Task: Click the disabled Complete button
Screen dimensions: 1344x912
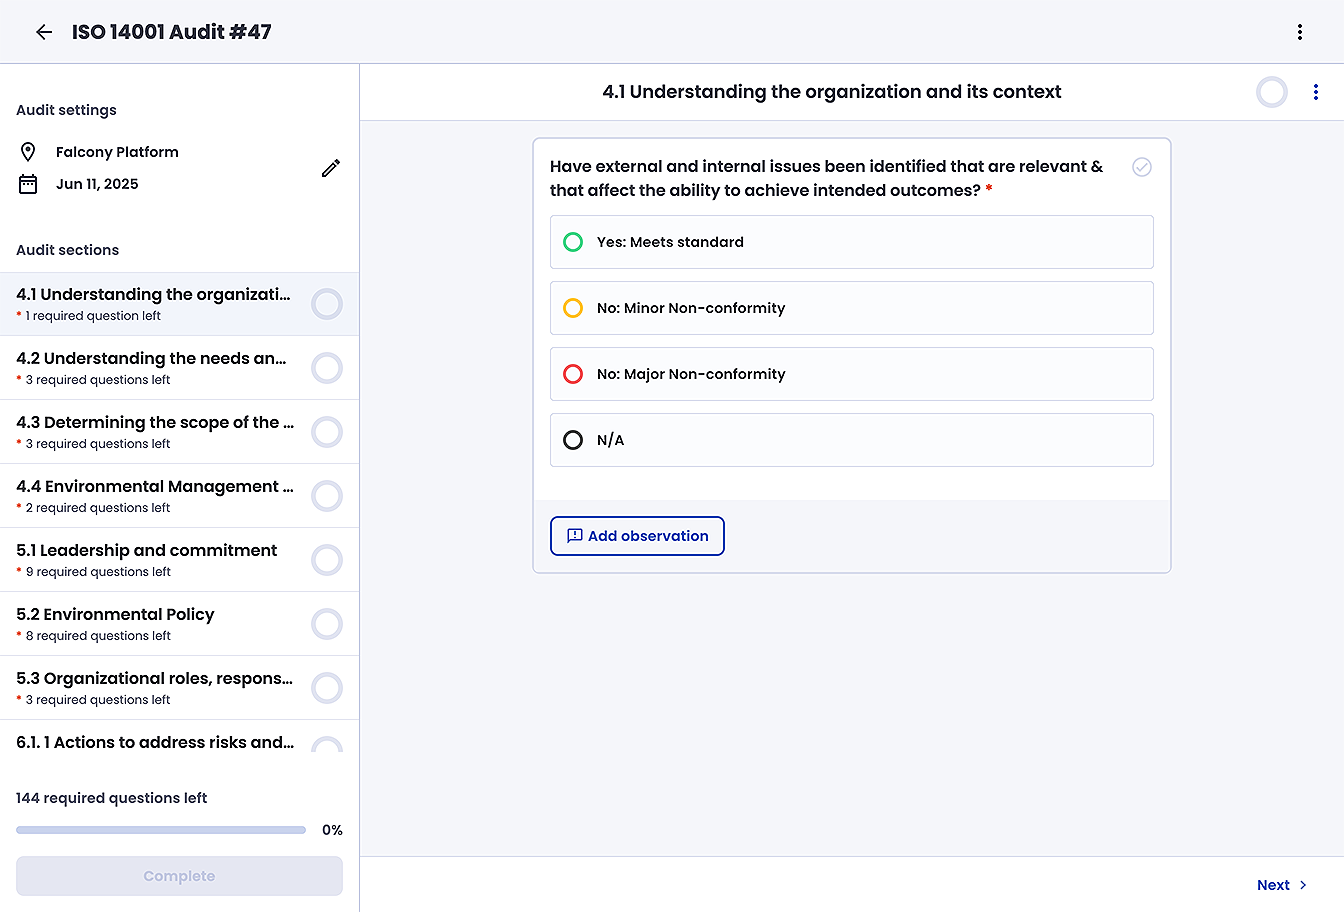Action: [179, 876]
